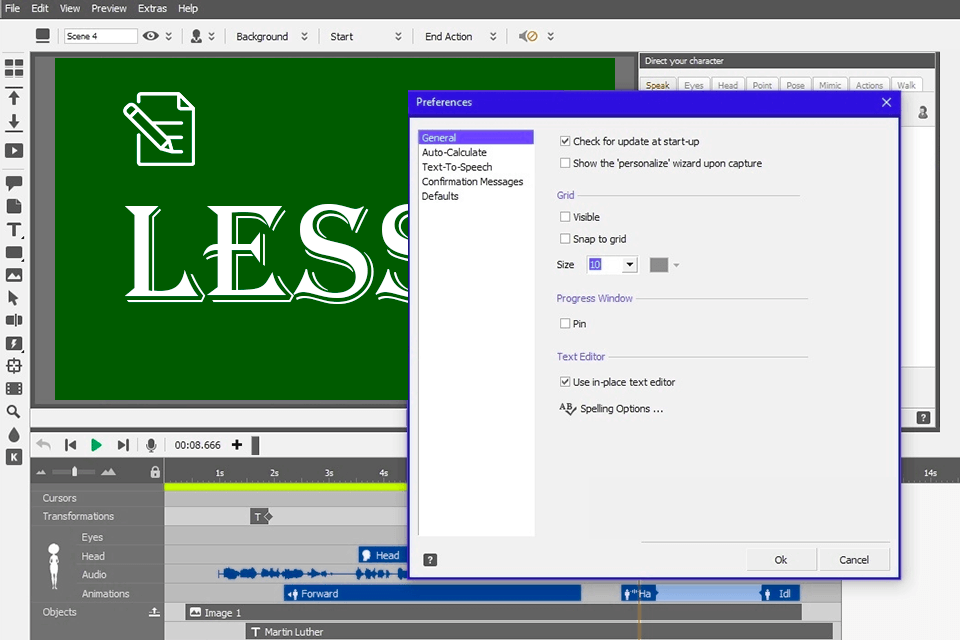Click the filmstrip icon in the left toolbar
960x640 pixels.
point(14,389)
